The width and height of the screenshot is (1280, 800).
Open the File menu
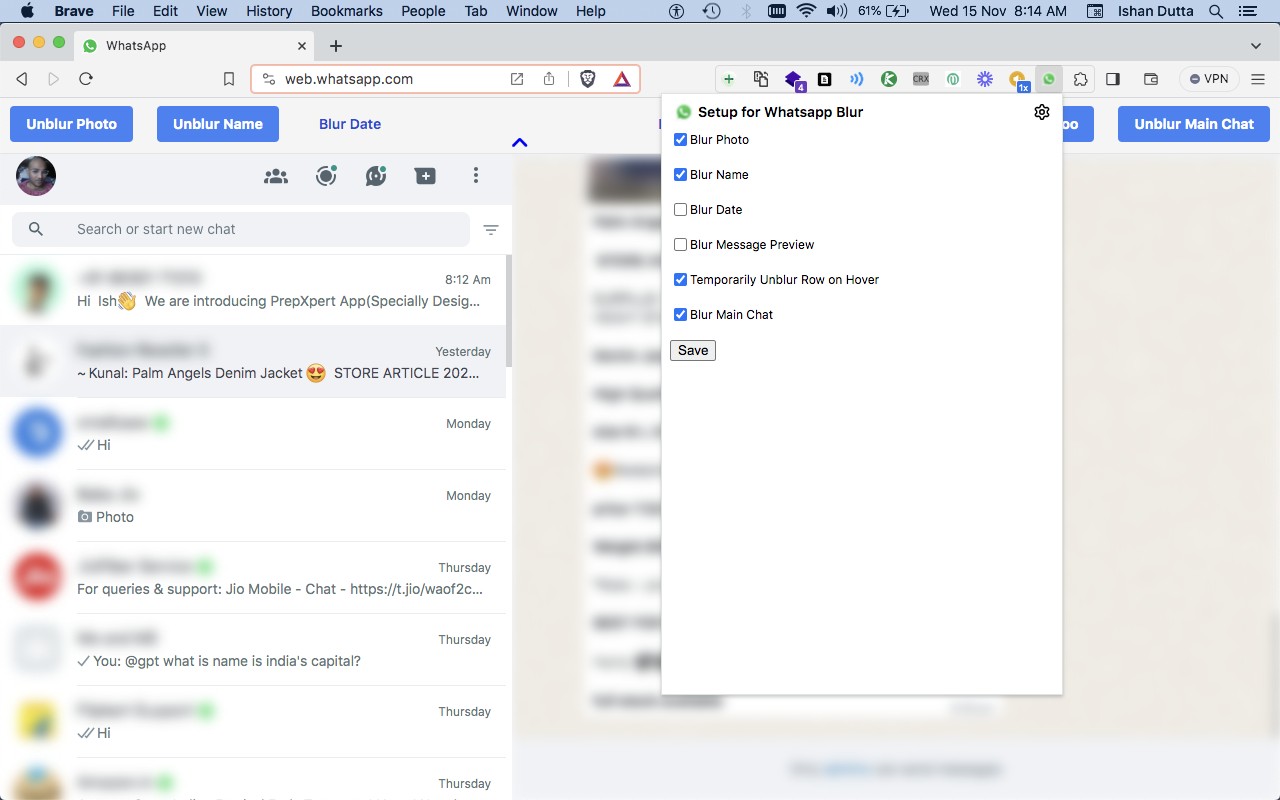click(123, 11)
